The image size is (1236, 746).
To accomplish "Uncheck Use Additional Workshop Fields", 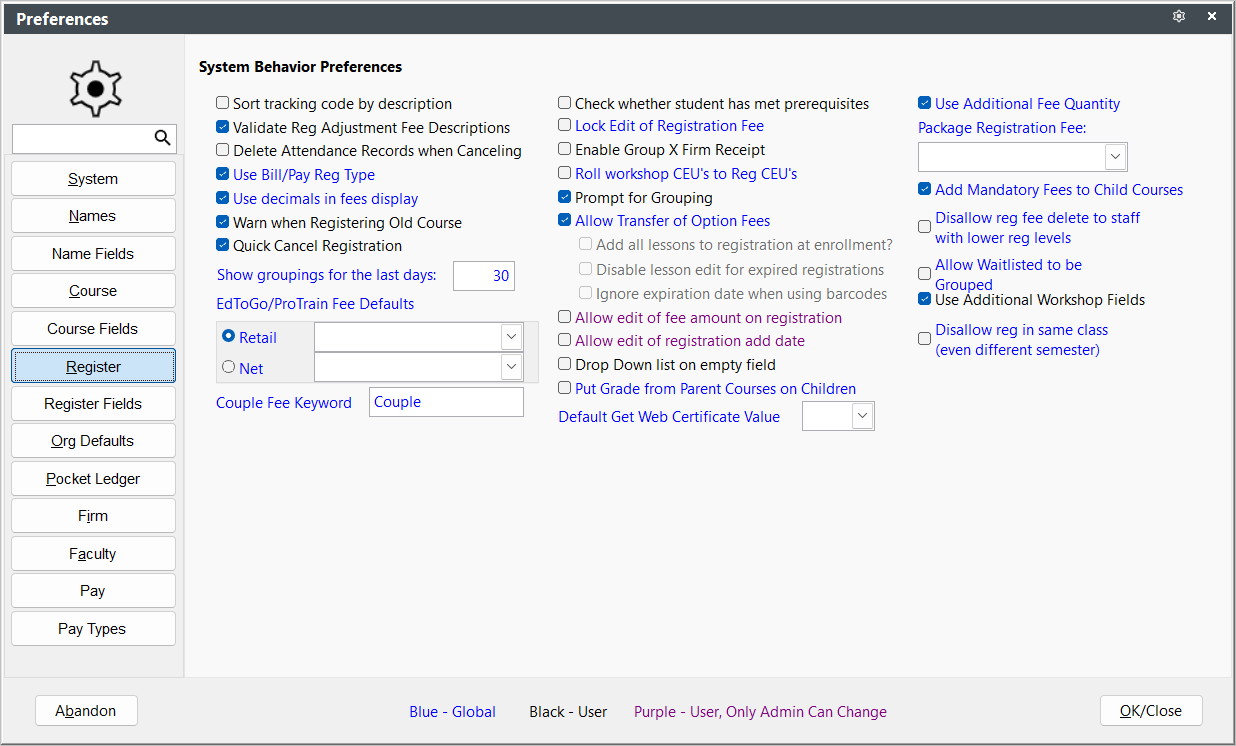I will click(925, 299).
